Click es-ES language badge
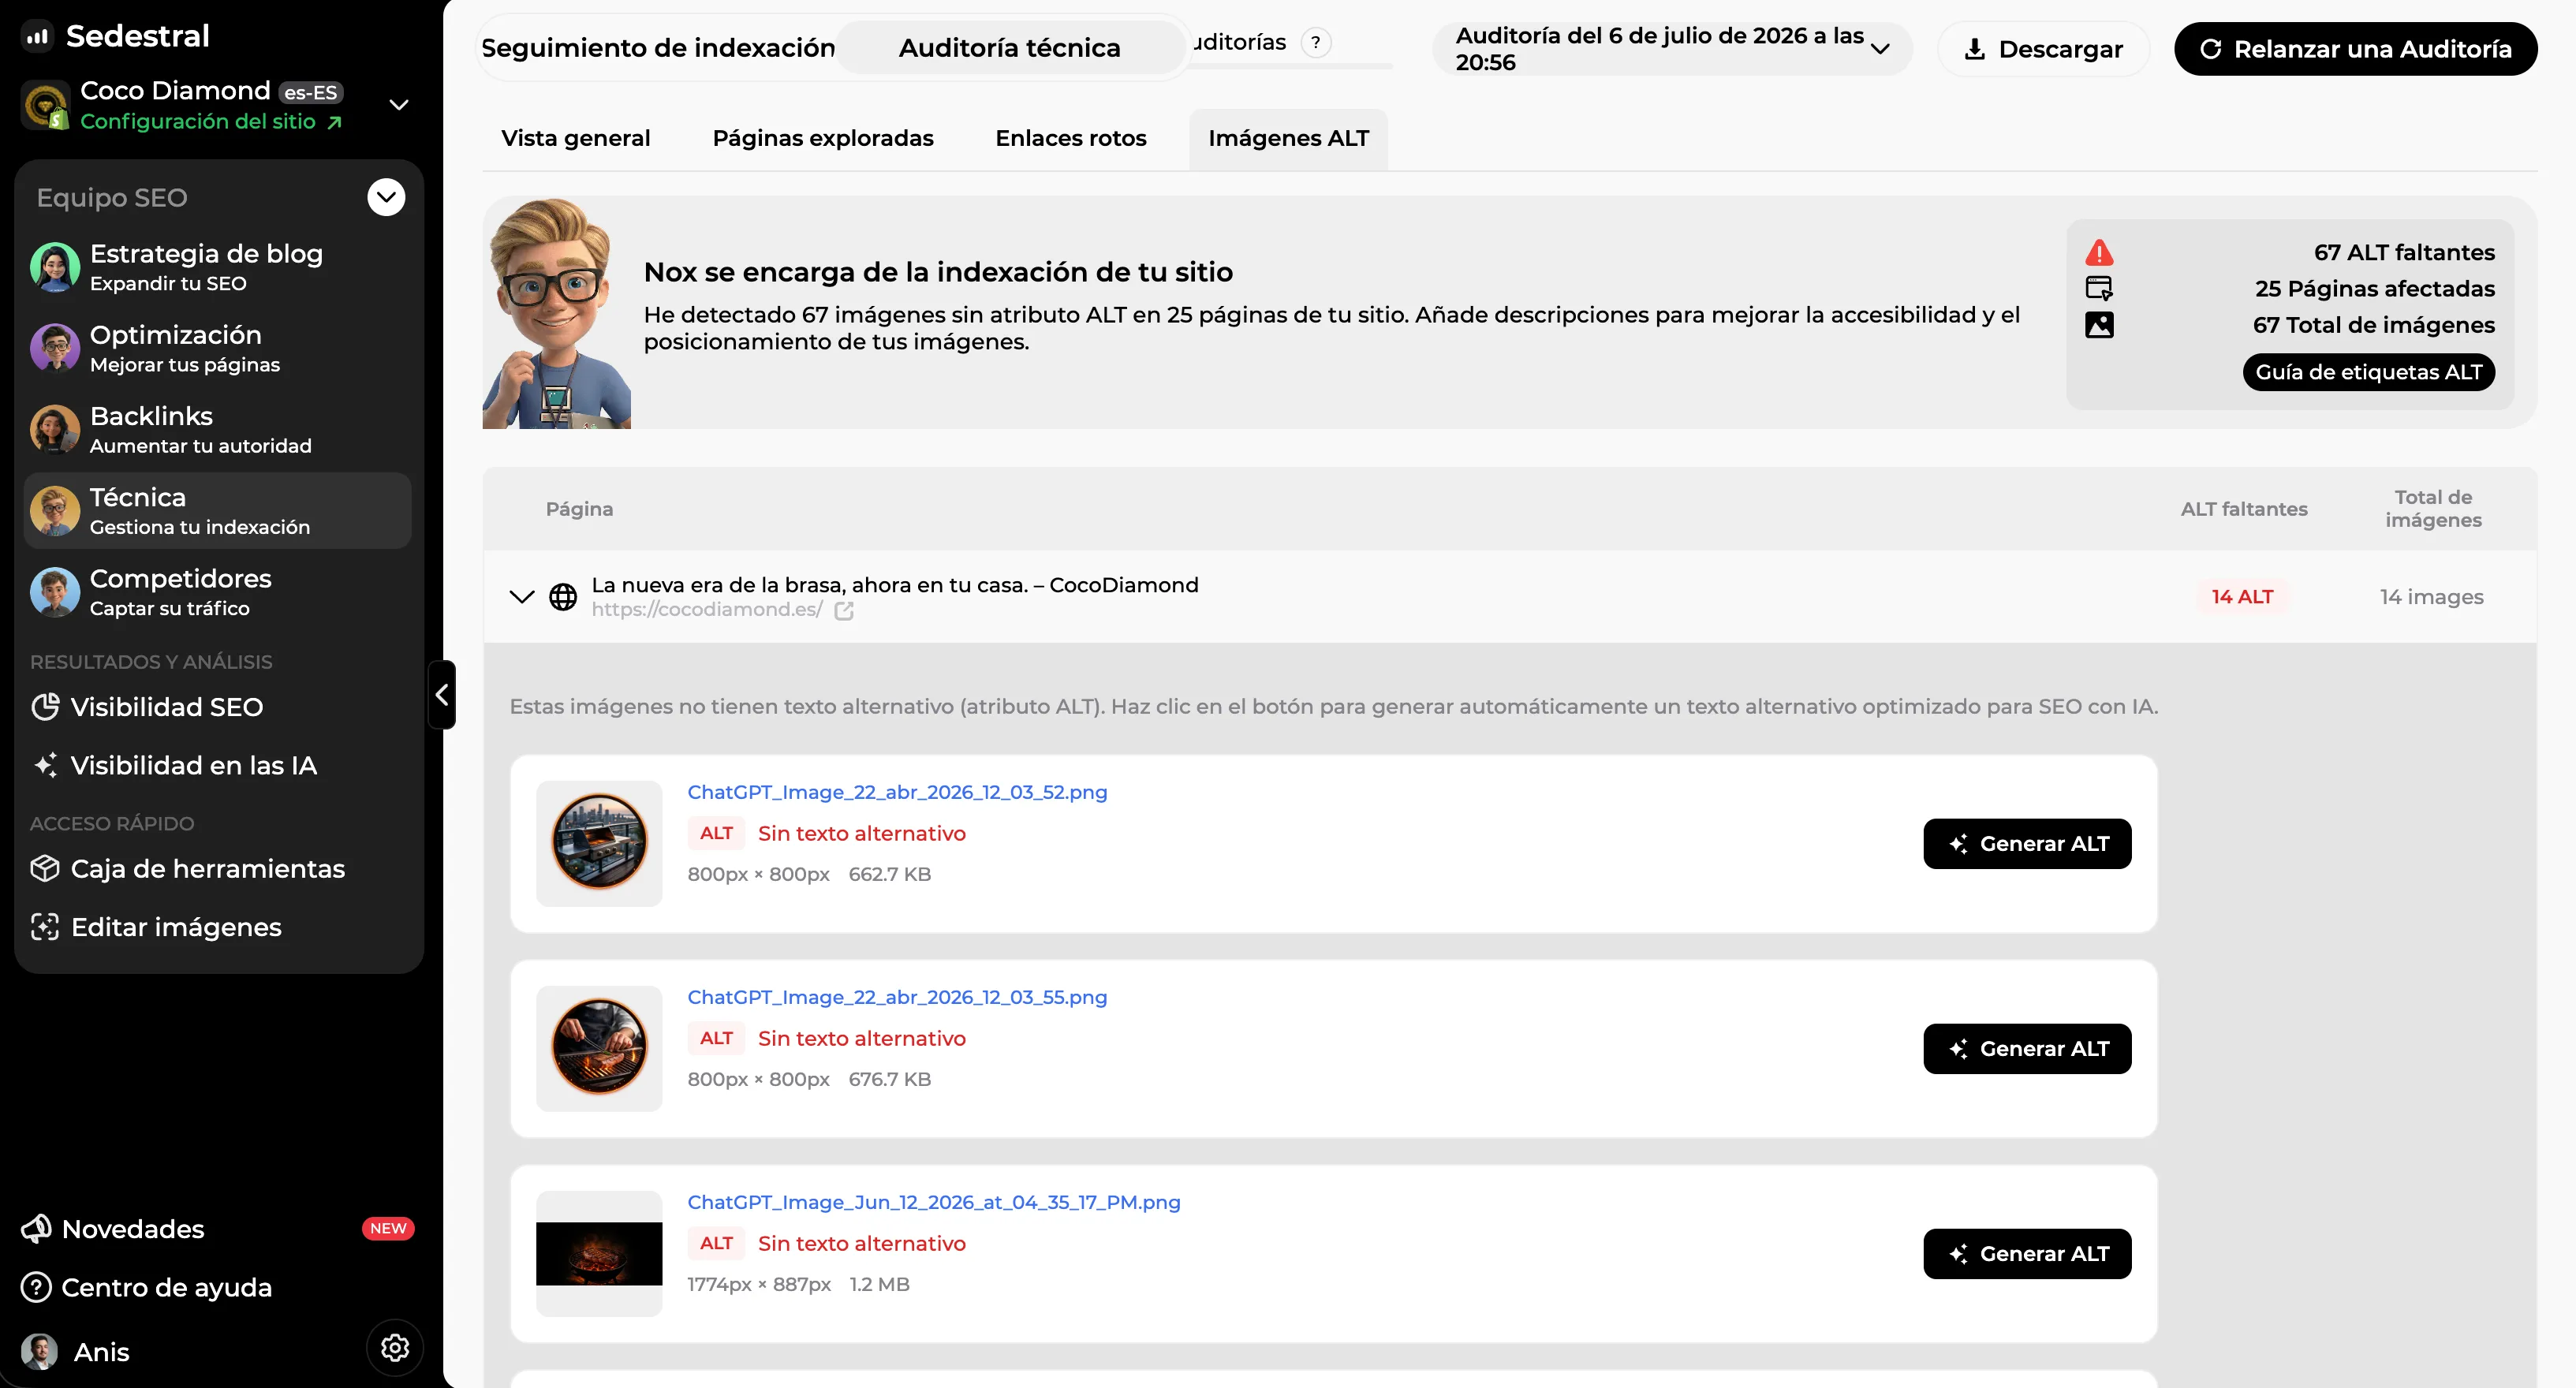The image size is (2576, 1388). [311, 93]
